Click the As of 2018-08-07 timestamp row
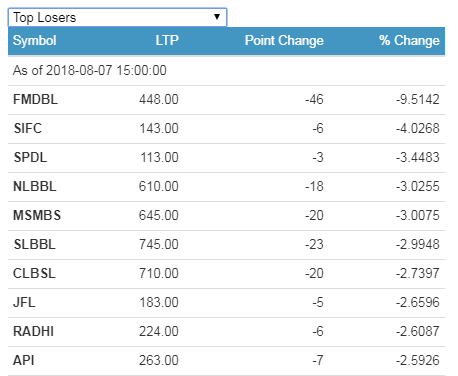The width and height of the screenshot is (458, 376). click(226, 71)
